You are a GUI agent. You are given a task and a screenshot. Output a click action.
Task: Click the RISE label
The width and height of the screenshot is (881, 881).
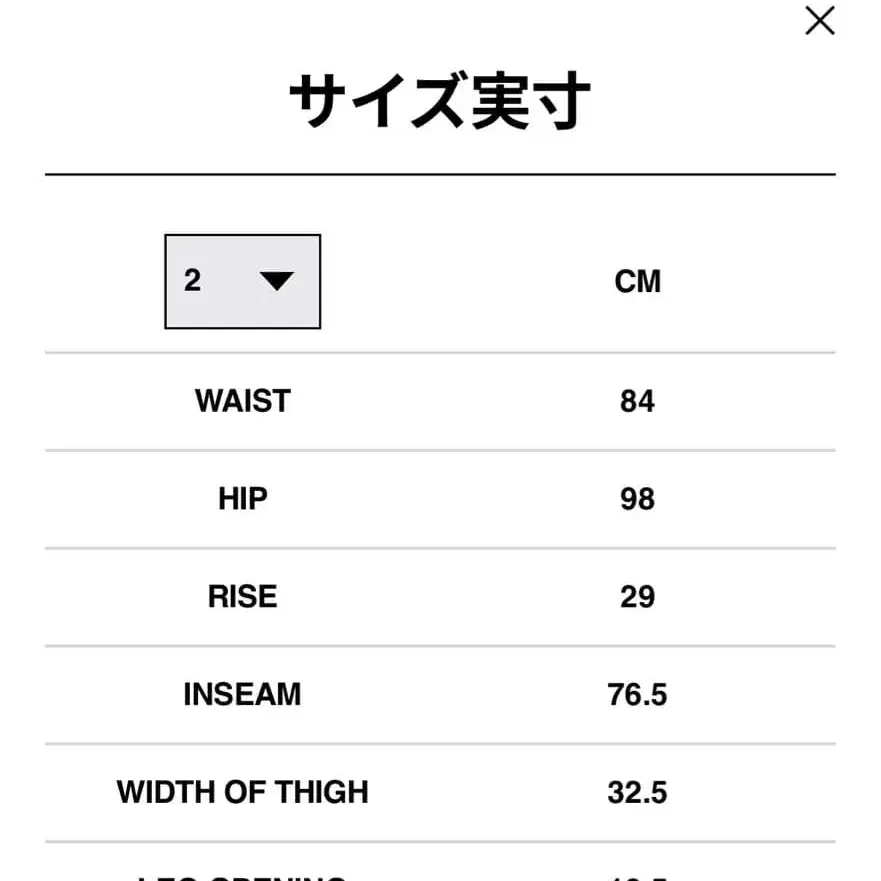point(241,596)
